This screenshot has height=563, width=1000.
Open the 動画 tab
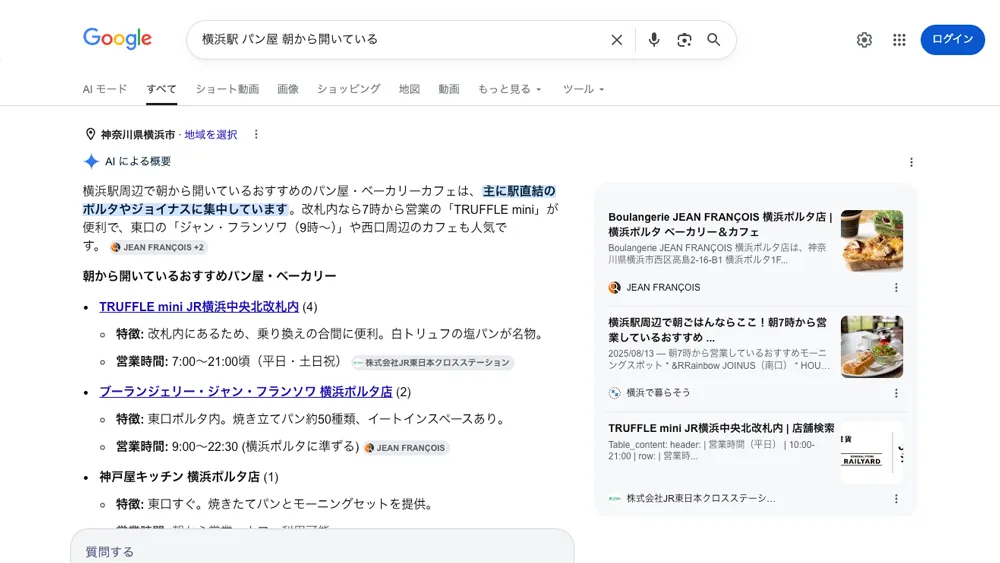pos(449,89)
